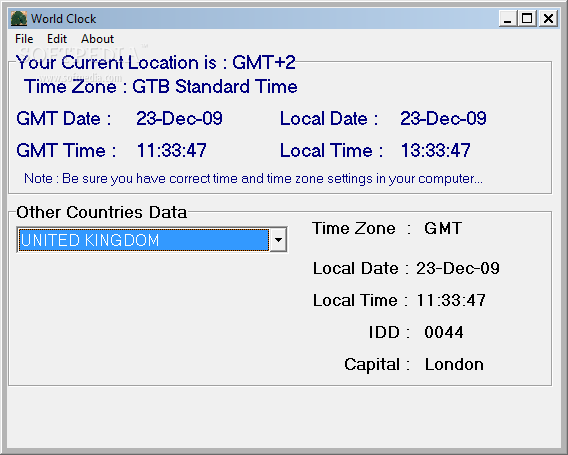The image size is (568, 455).
Task: Open the About menu
Action: (97, 39)
